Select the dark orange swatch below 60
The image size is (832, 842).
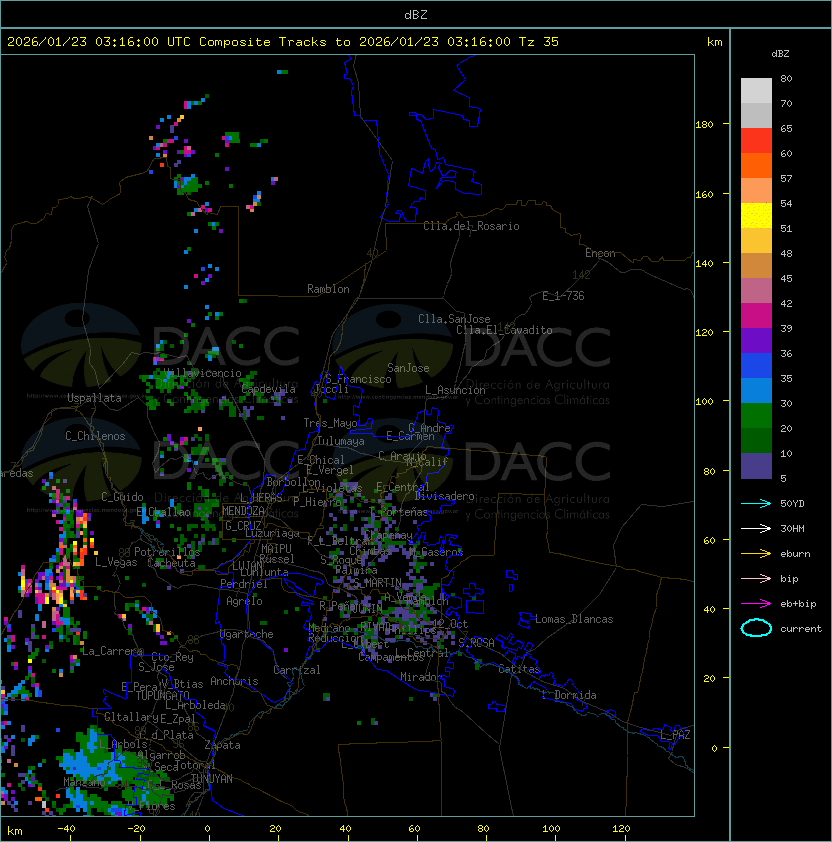pyautogui.click(x=756, y=165)
